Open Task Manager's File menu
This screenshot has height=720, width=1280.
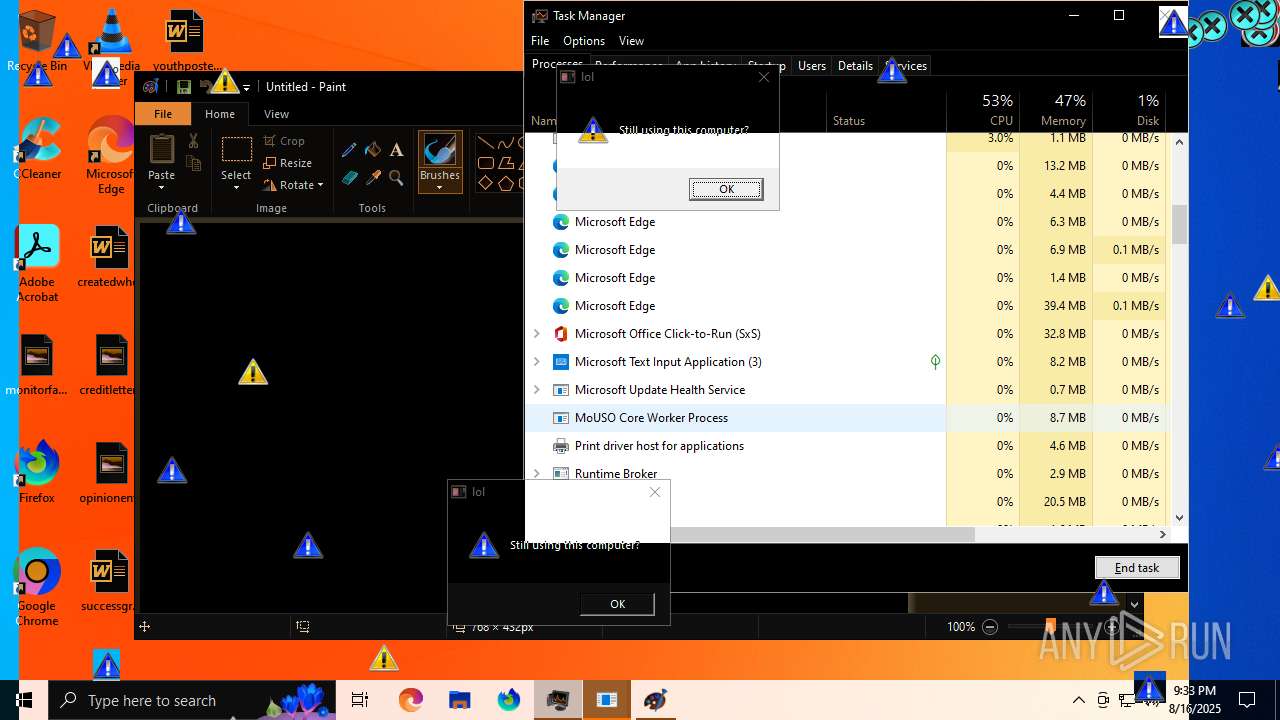pos(540,41)
